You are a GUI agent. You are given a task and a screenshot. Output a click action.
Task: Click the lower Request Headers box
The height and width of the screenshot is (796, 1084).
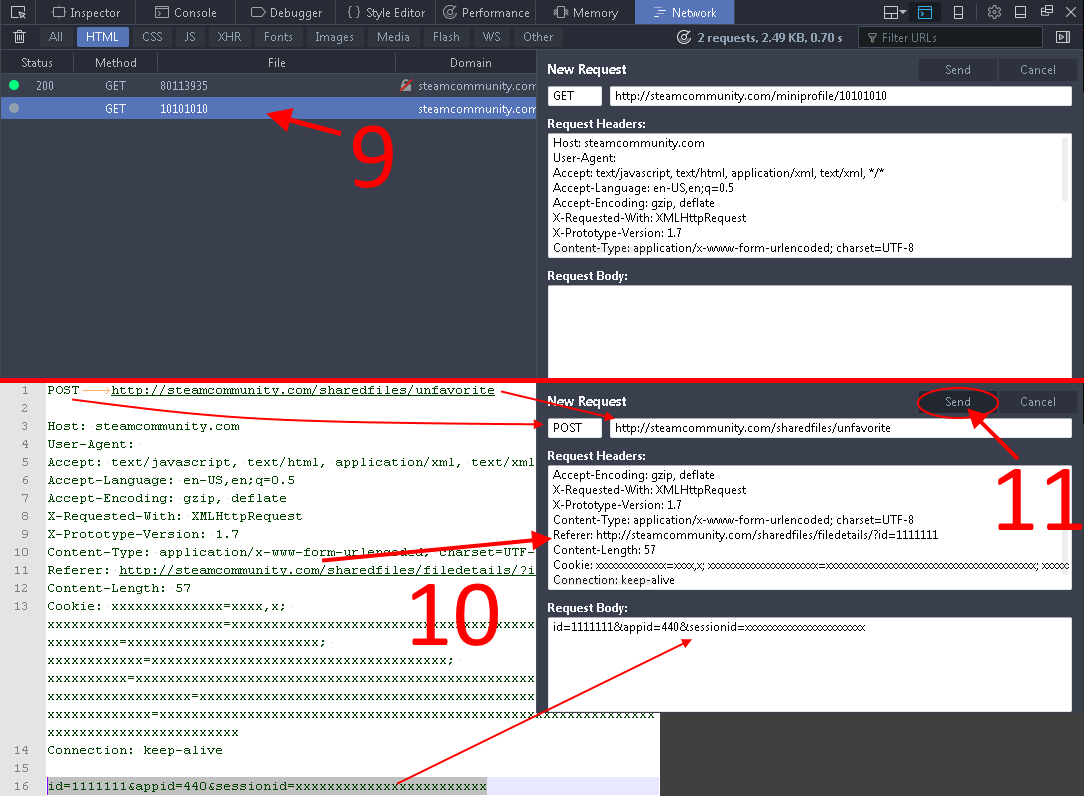pyautogui.click(x=809, y=528)
